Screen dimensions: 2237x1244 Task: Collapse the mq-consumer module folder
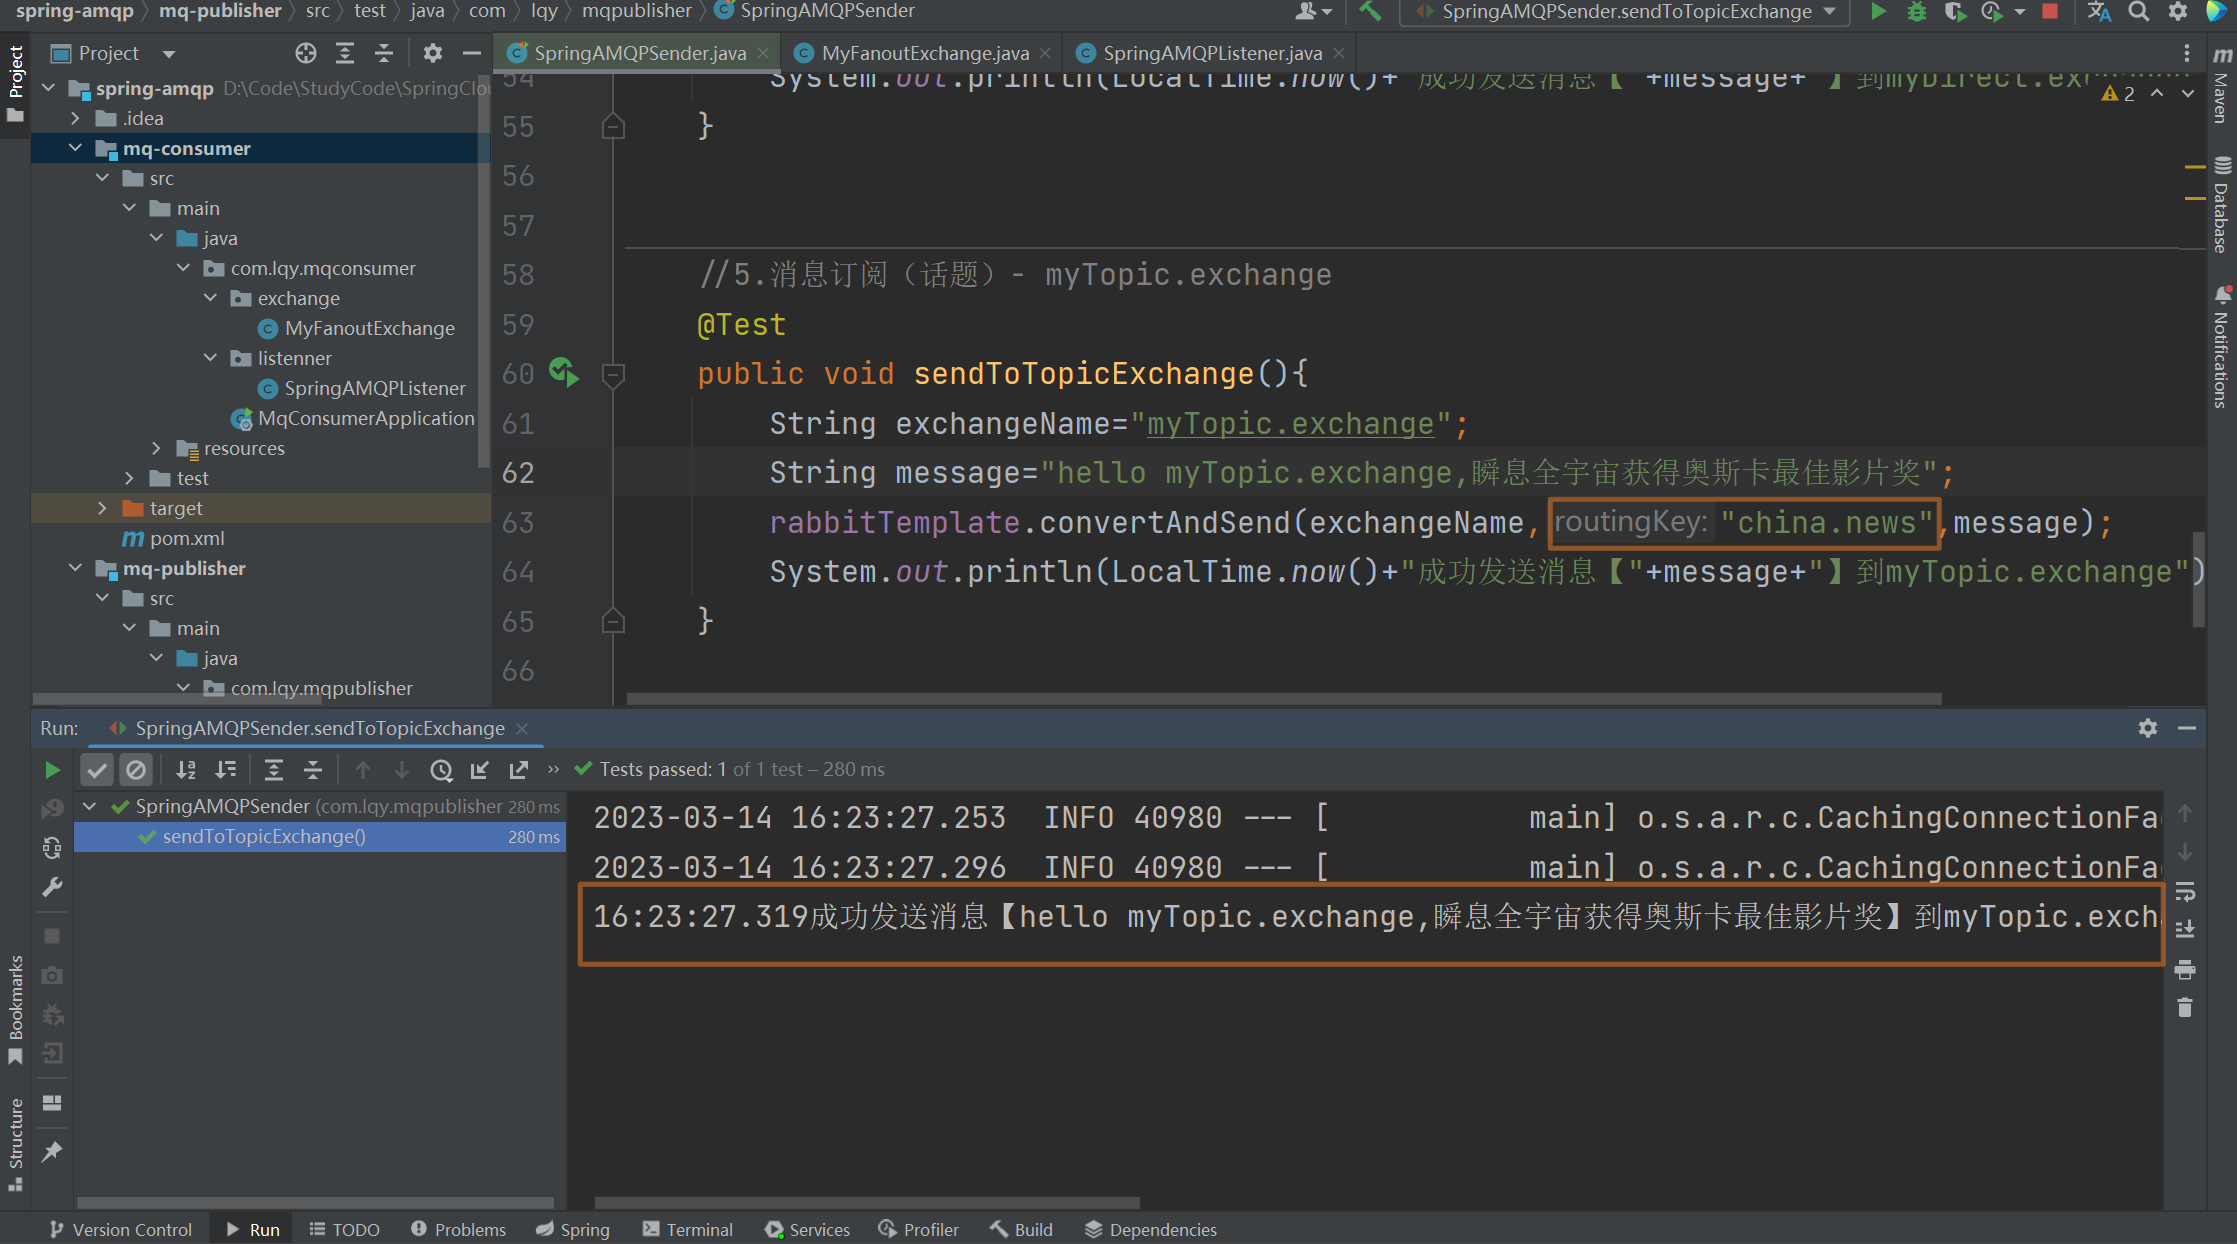[76, 148]
